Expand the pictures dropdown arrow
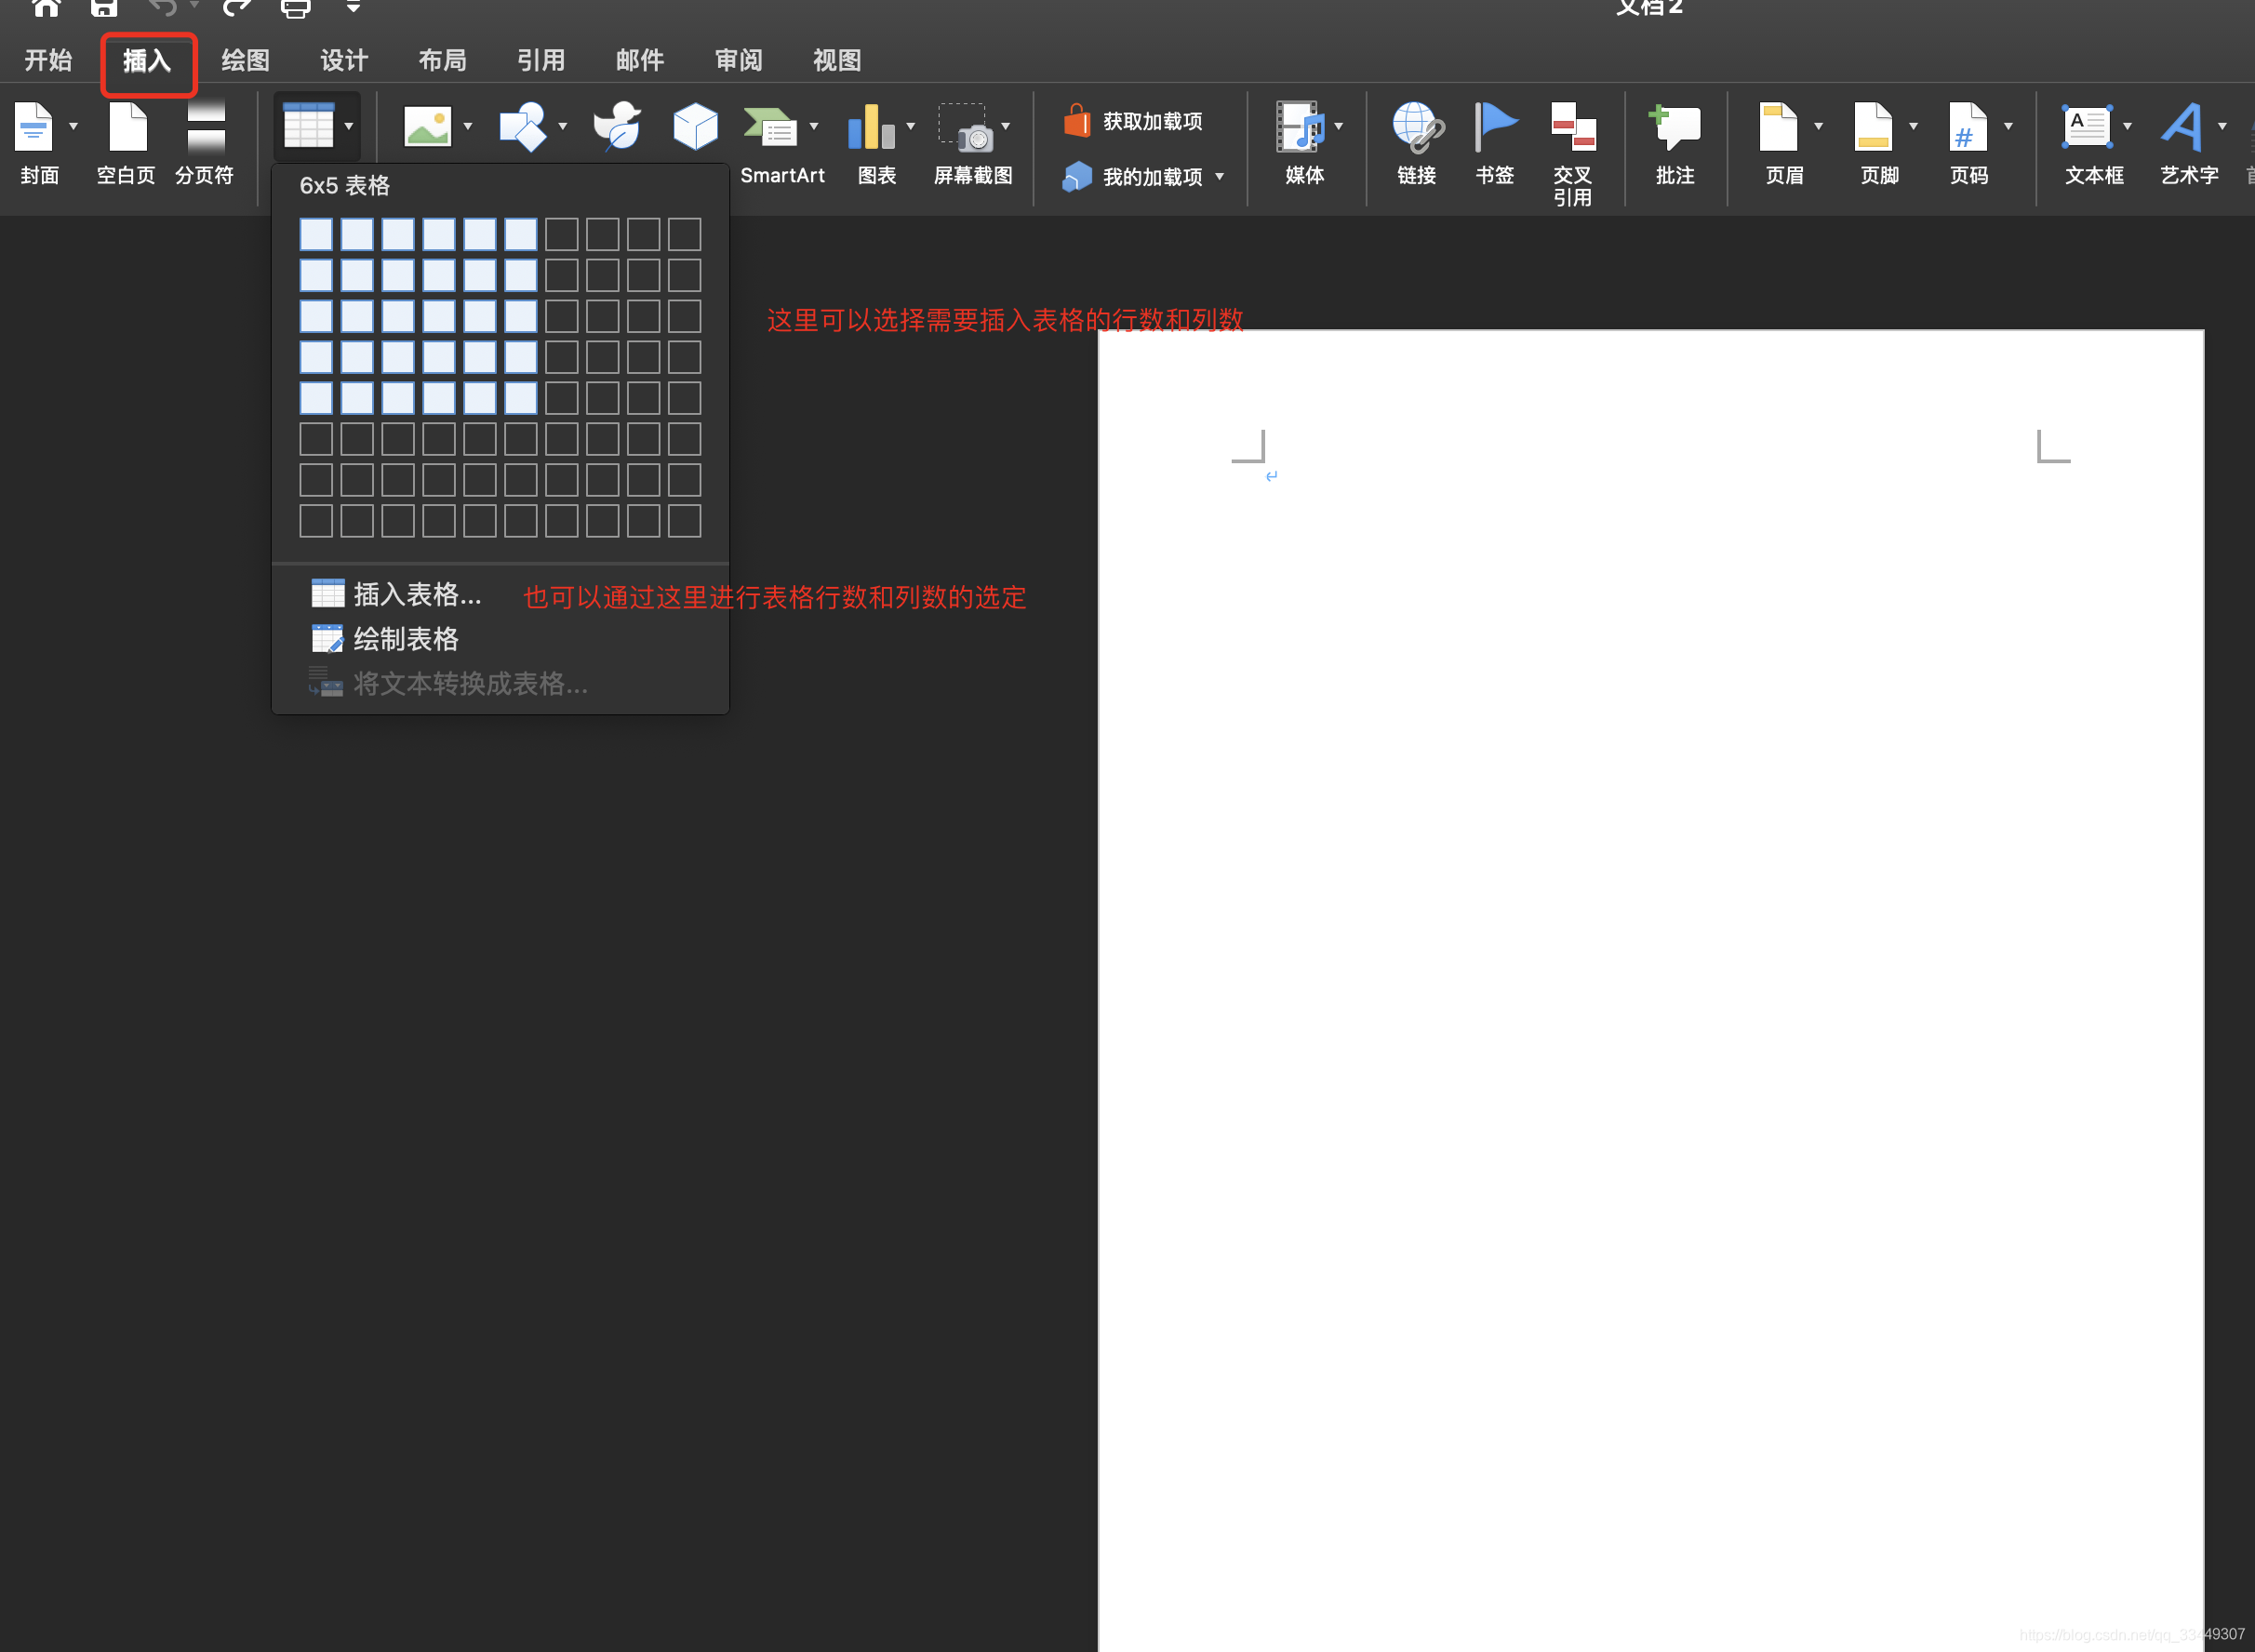Screen dimensions: 2255x1652 (468, 127)
